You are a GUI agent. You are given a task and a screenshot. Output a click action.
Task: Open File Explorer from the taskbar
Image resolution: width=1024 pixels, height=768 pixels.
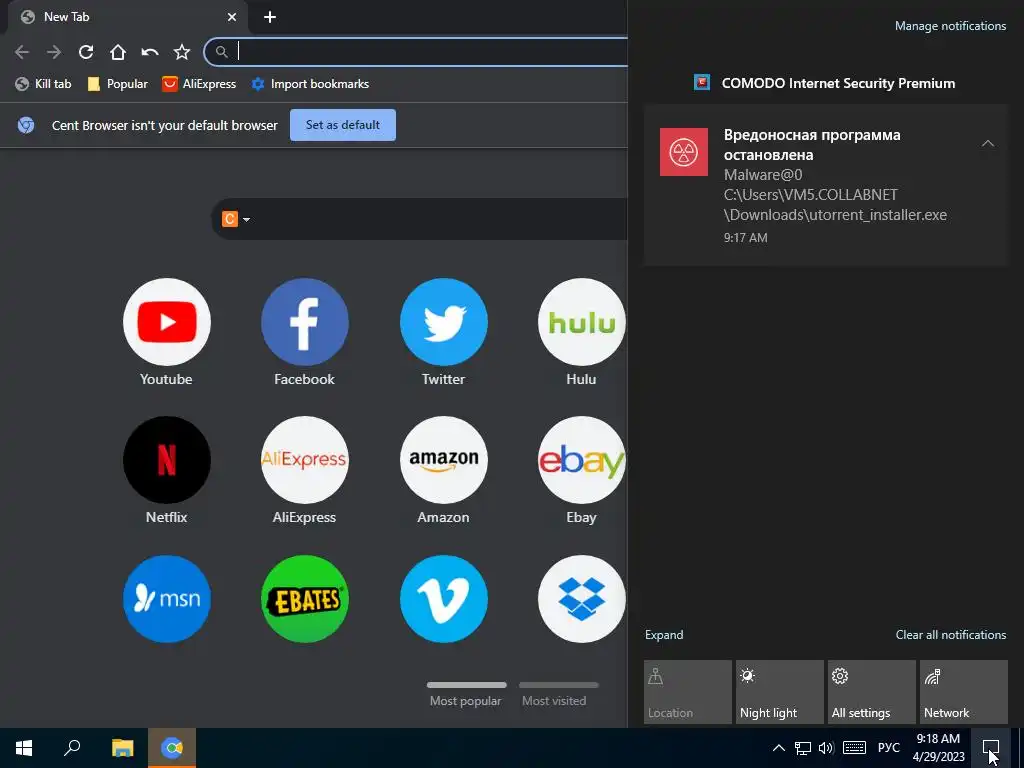tap(122, 748)
